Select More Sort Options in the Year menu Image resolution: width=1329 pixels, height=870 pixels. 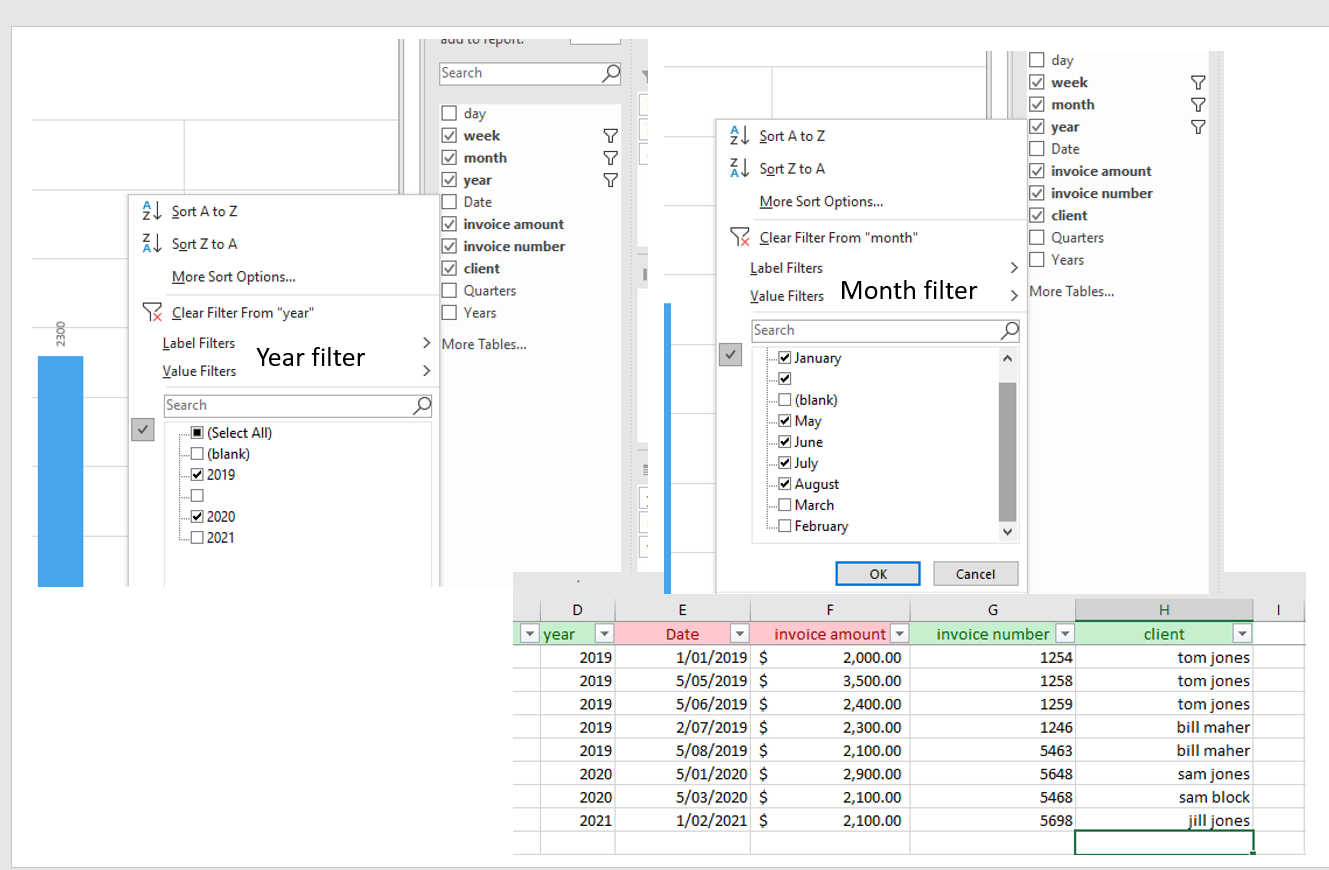[x=233, y=276]
